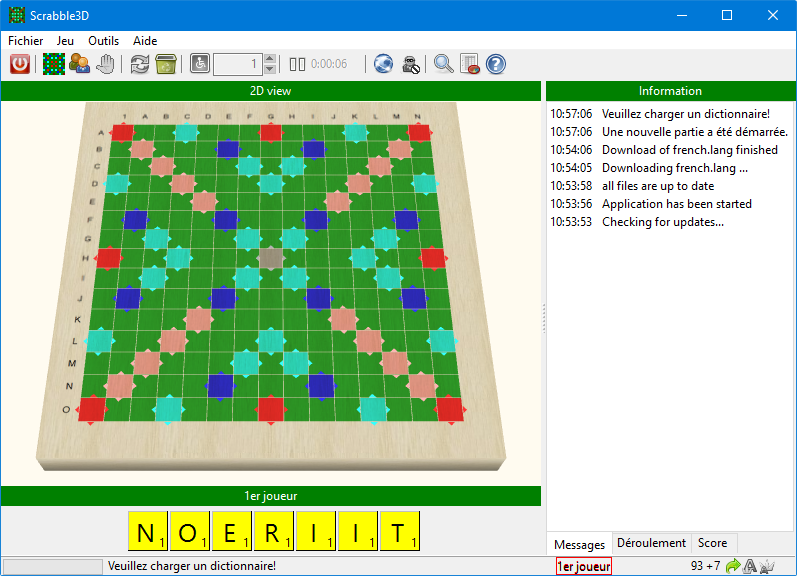Screen dimensions: 797x576
Task: Click the letter A status icon
Action: [x=750, y=566]
